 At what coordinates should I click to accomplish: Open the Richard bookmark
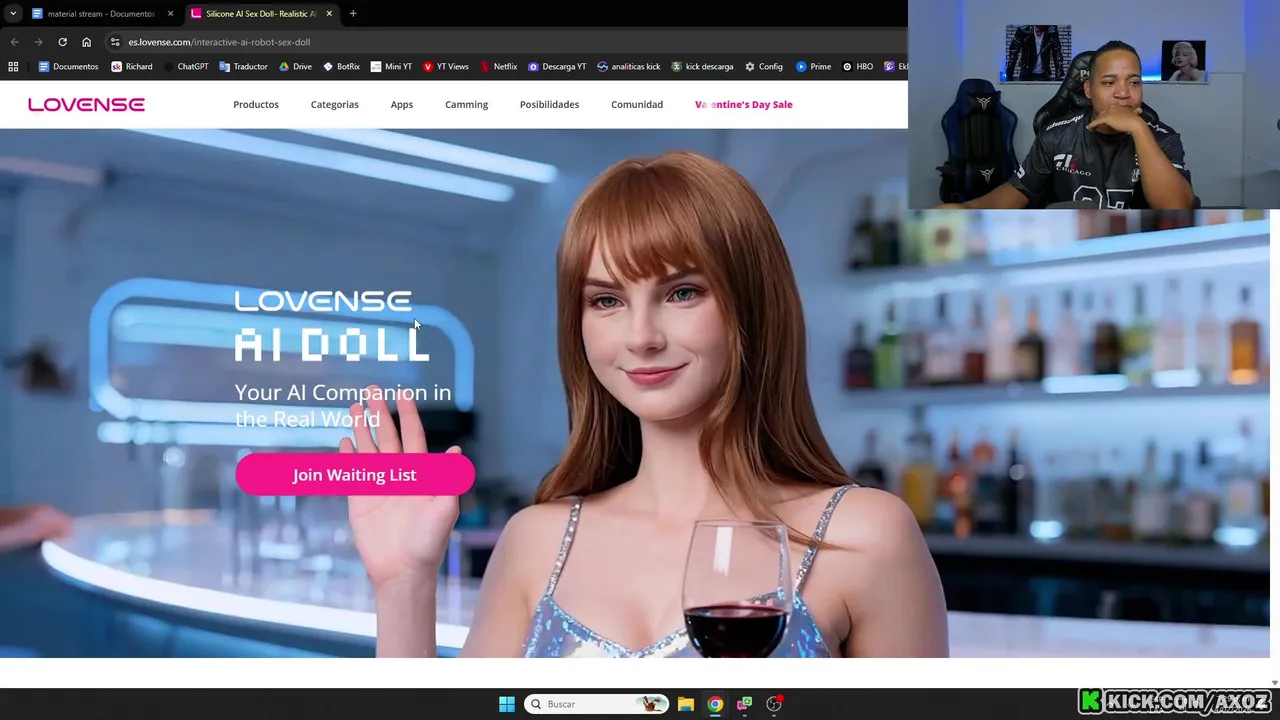pos(132,66)
